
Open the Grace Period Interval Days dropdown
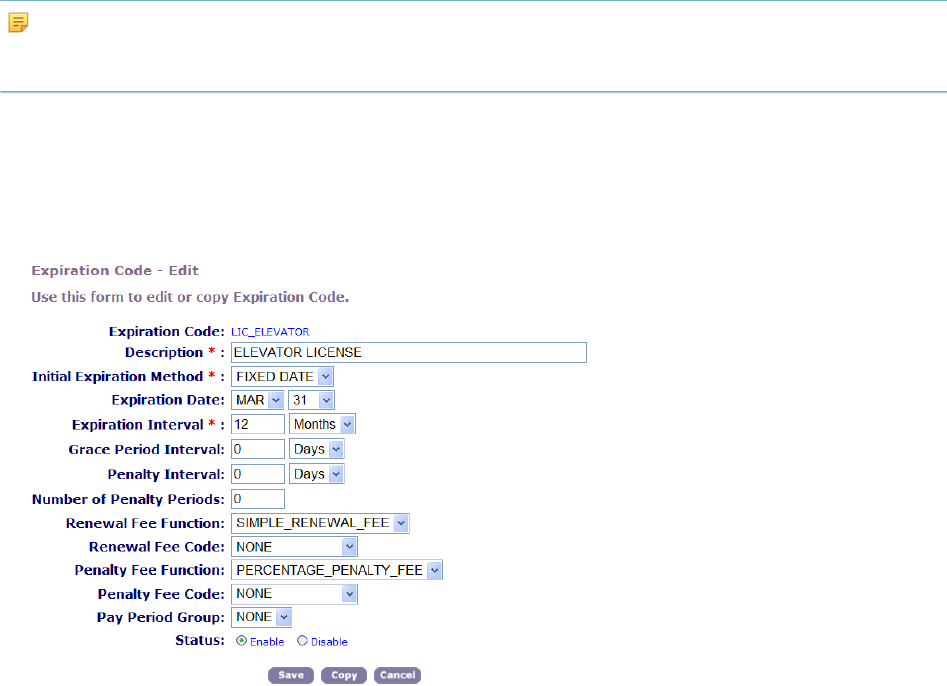coord(316,449)
